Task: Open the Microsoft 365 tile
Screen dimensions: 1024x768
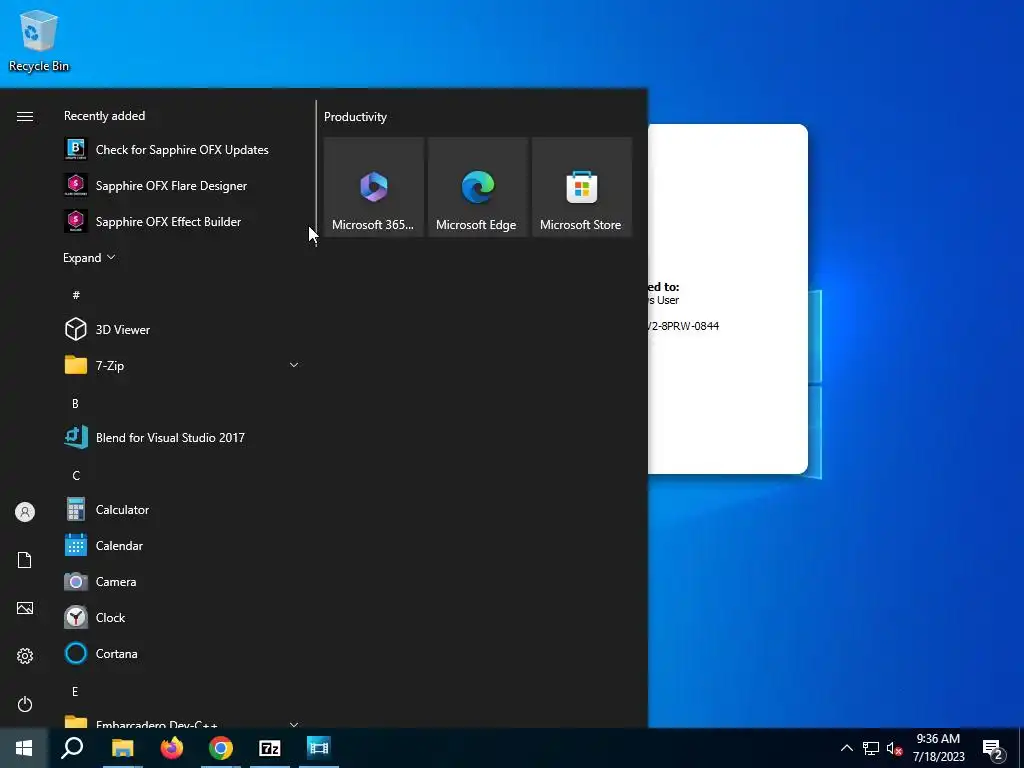Action: pos(374,187)
